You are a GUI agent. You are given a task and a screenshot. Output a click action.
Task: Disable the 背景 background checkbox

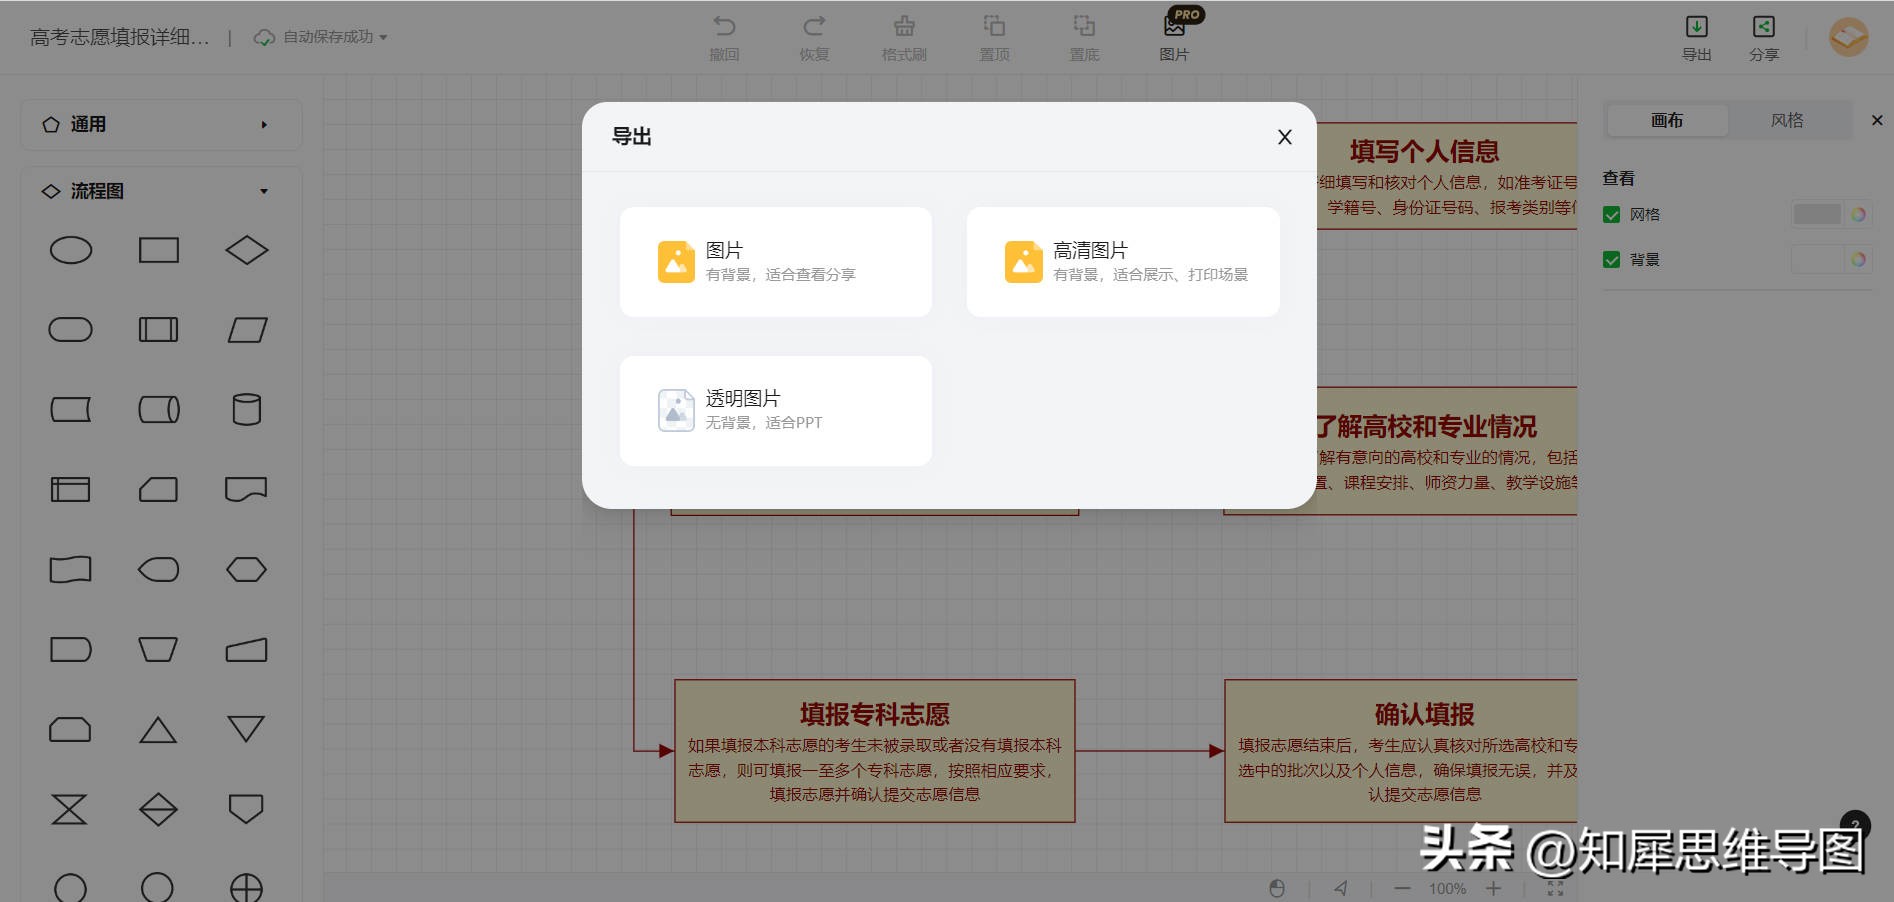point(1611,259)
